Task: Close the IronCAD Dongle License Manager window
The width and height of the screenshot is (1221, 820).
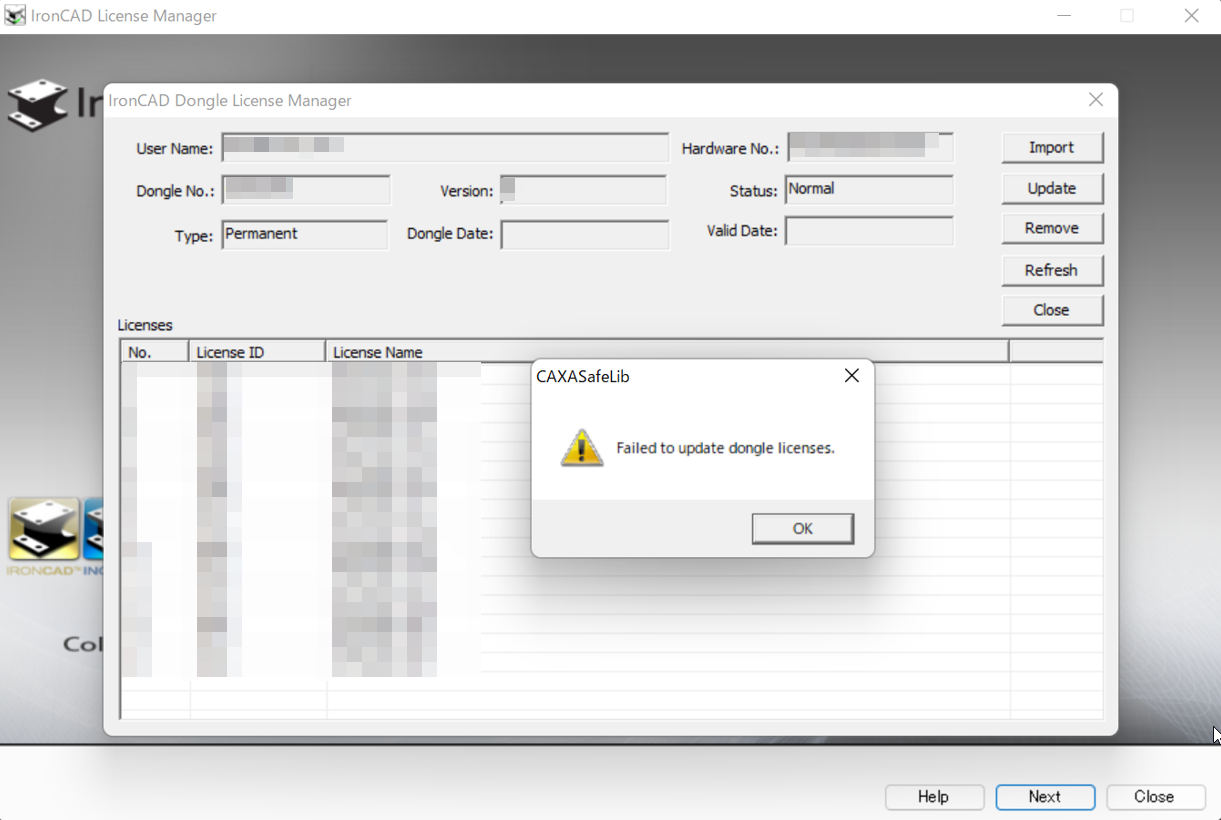Action: tap(1096, 100)
